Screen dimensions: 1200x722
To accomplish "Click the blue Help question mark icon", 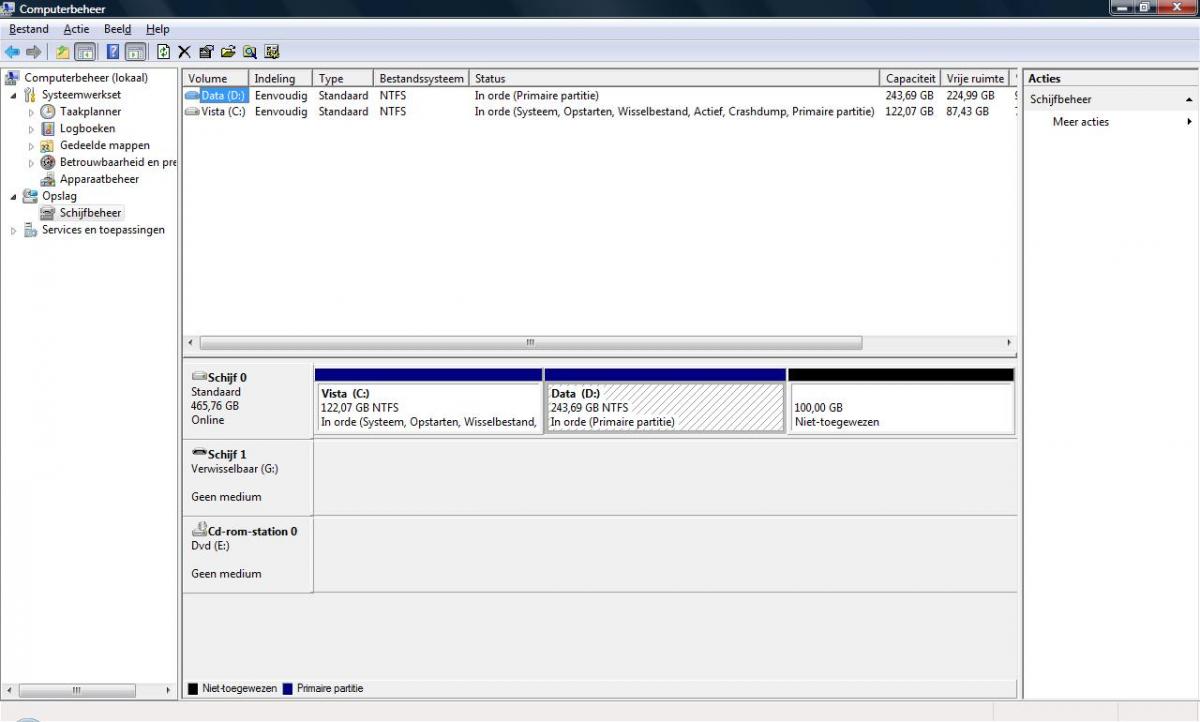I will pyautogui.click(x=113, y=52).
